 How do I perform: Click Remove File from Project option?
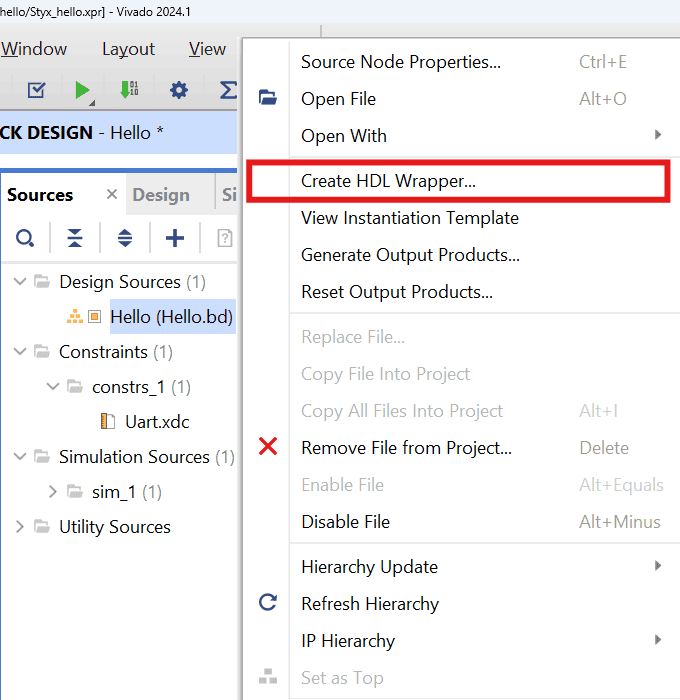(x=406, y=448)
